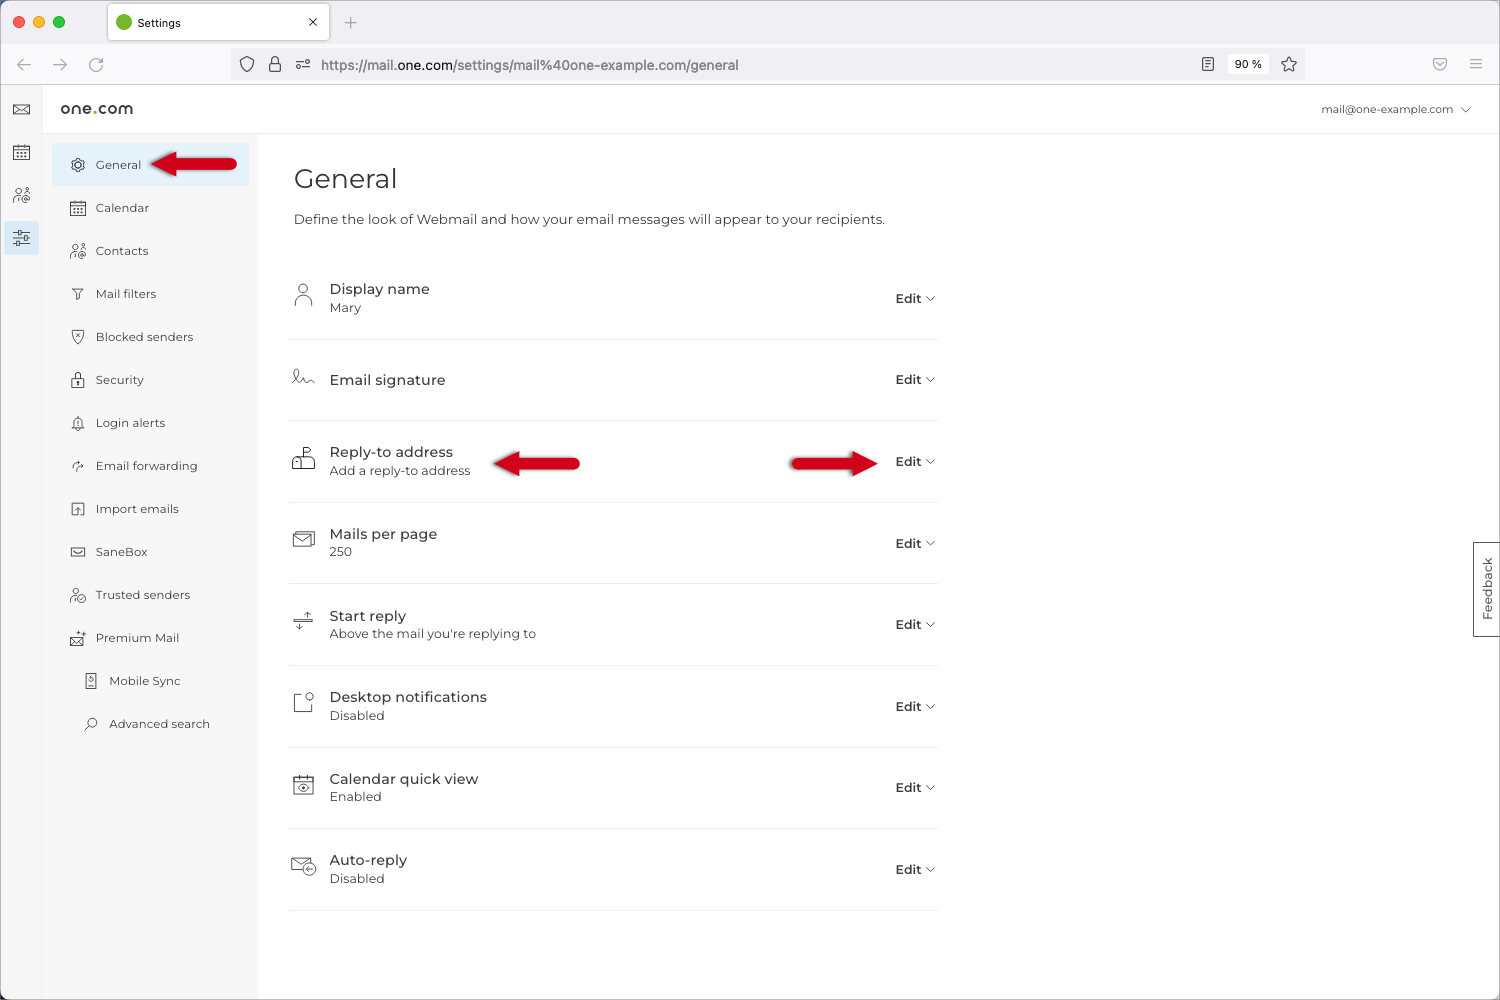The height and width of the screenshot is (1000, 1500).
Task: Select Email forwarding in sidebar
Action: tap(146, 466)
